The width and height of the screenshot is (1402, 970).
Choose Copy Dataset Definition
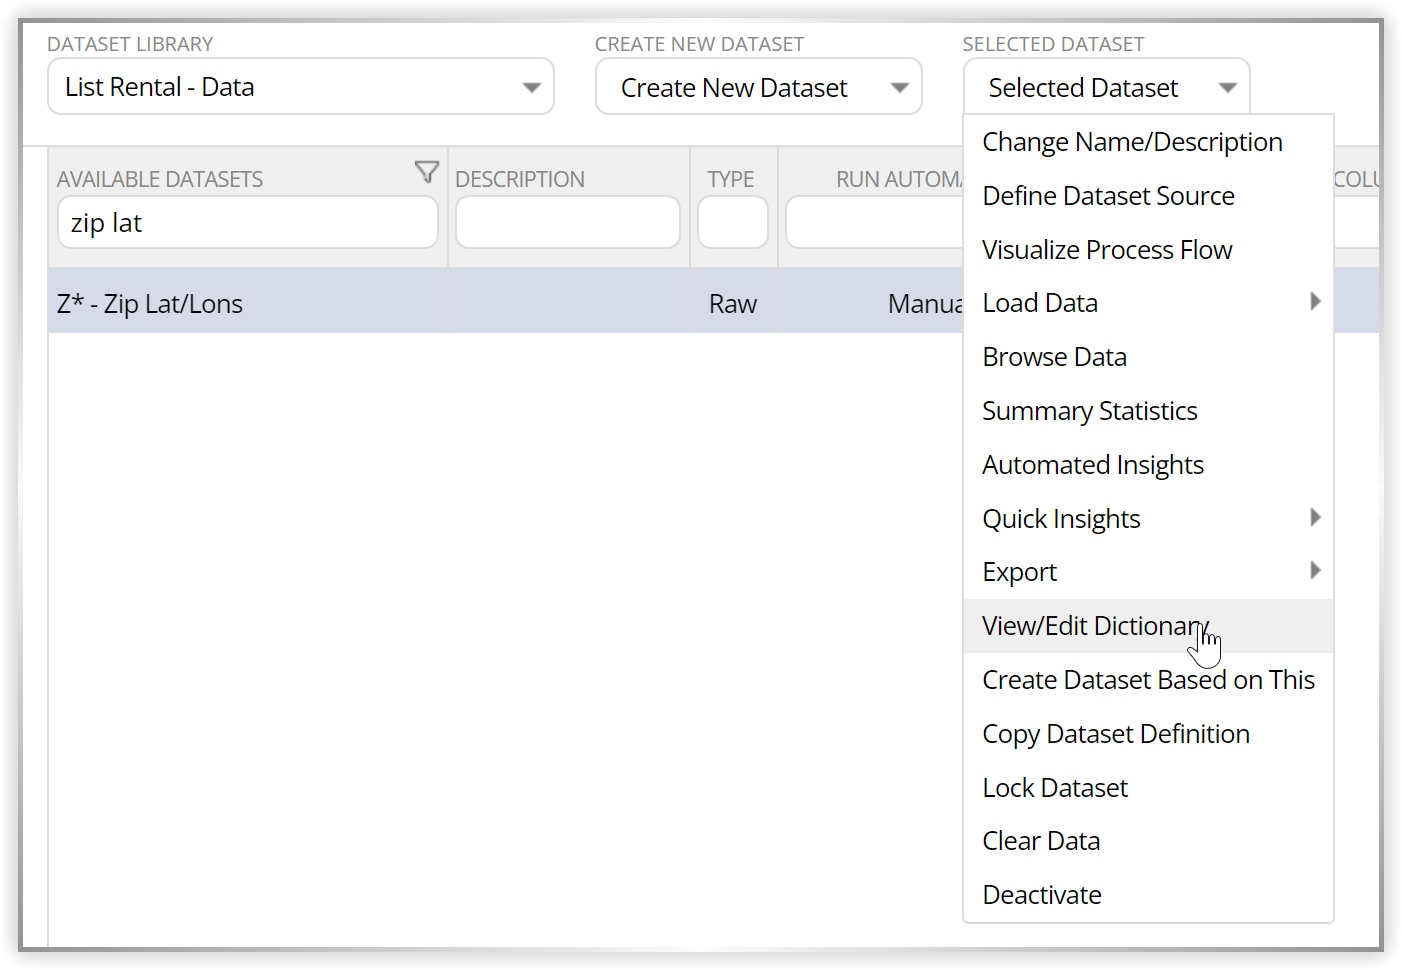point(1148,734)
